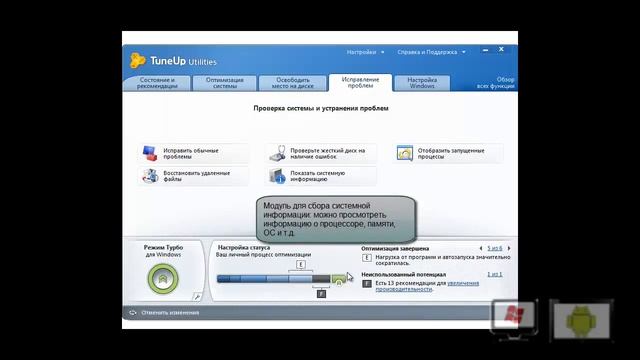Click 'Неиспользованный потенциал' heading
The image size is (640, 360).
click(403, 274)
